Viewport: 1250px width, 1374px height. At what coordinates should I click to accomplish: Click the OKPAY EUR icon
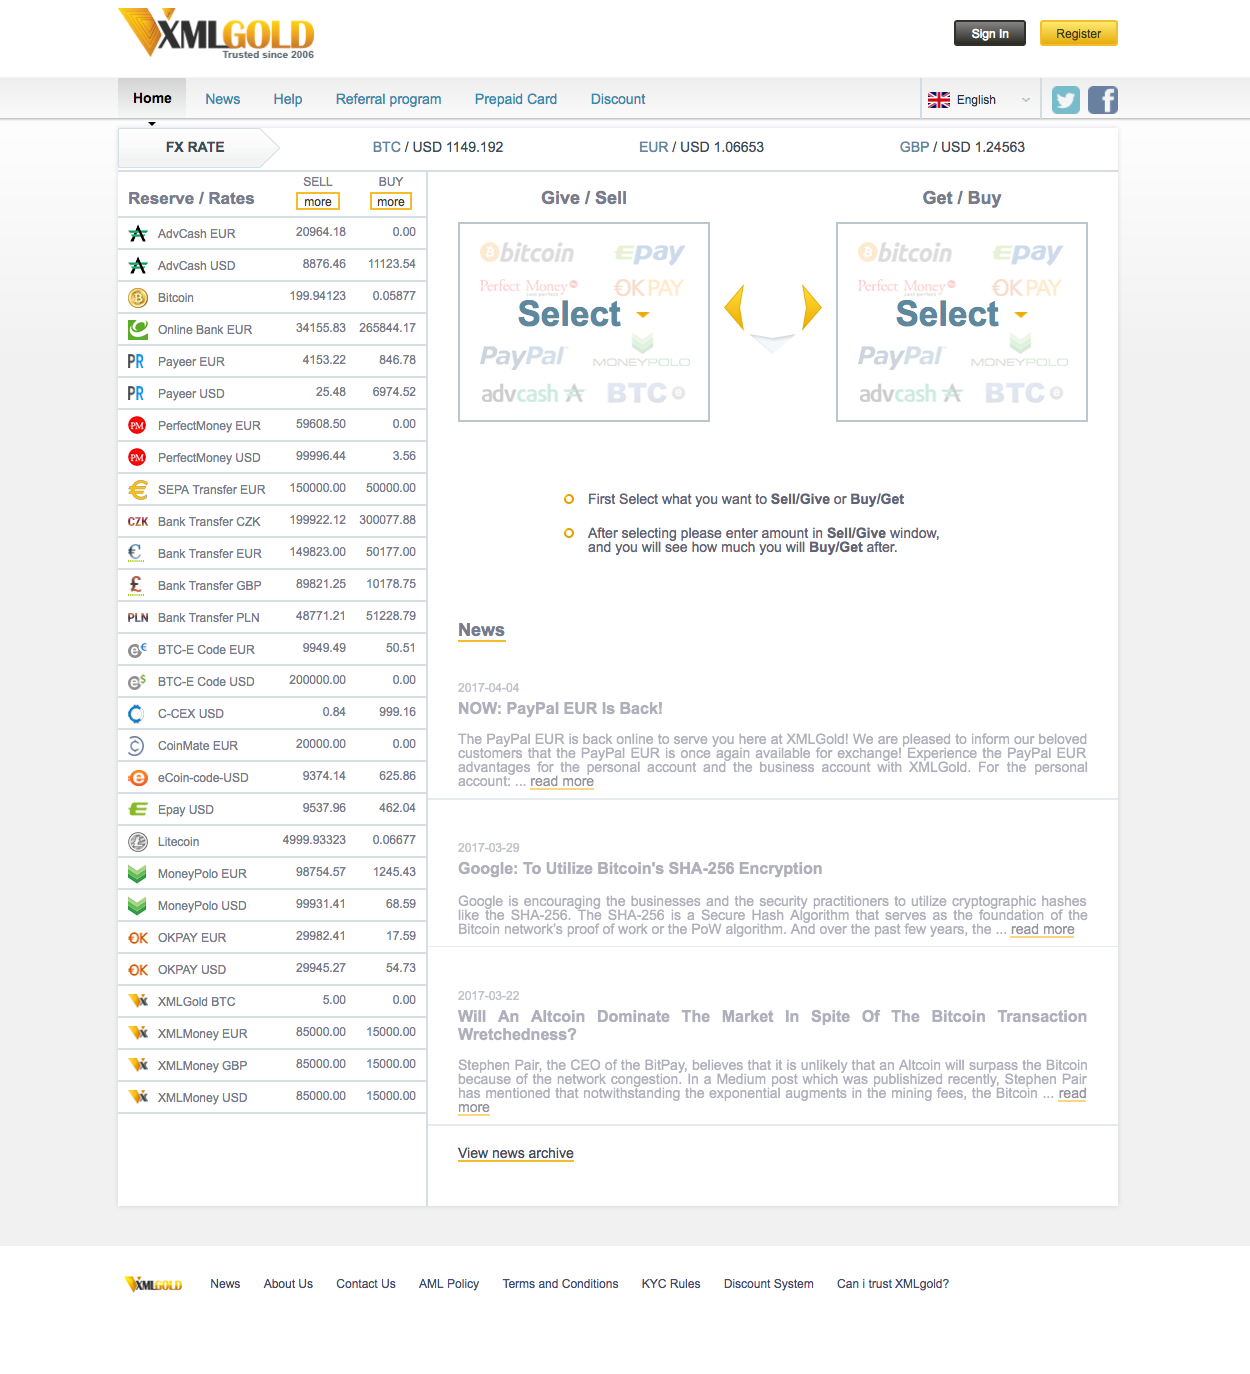click(138, 938)
